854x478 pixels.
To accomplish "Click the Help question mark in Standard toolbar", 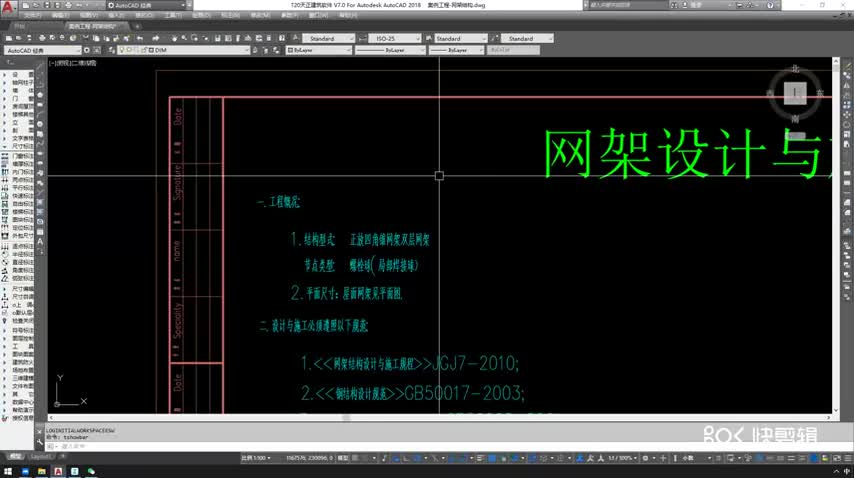I will tap(282, 39).
